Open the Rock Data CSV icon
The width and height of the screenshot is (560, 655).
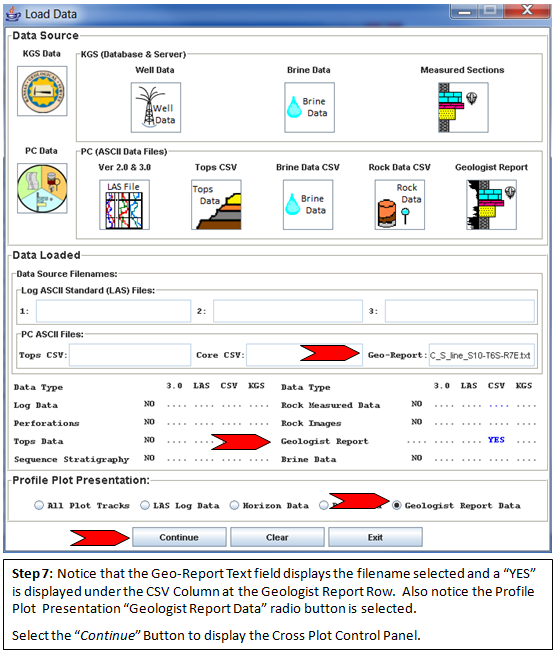tap(400, 205)
